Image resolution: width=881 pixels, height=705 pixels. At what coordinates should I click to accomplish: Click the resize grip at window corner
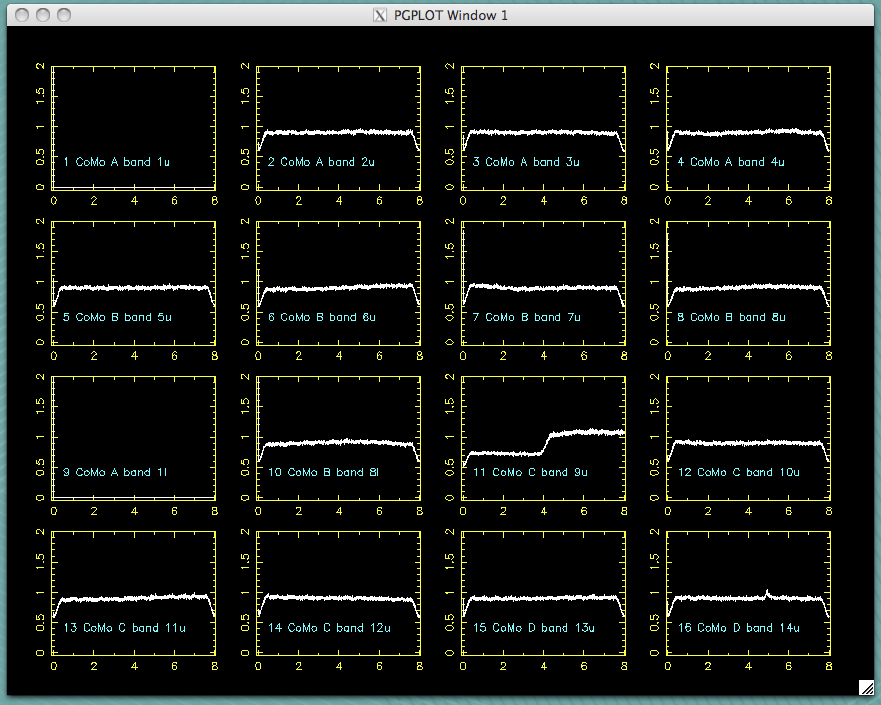[x=866, y=686]
